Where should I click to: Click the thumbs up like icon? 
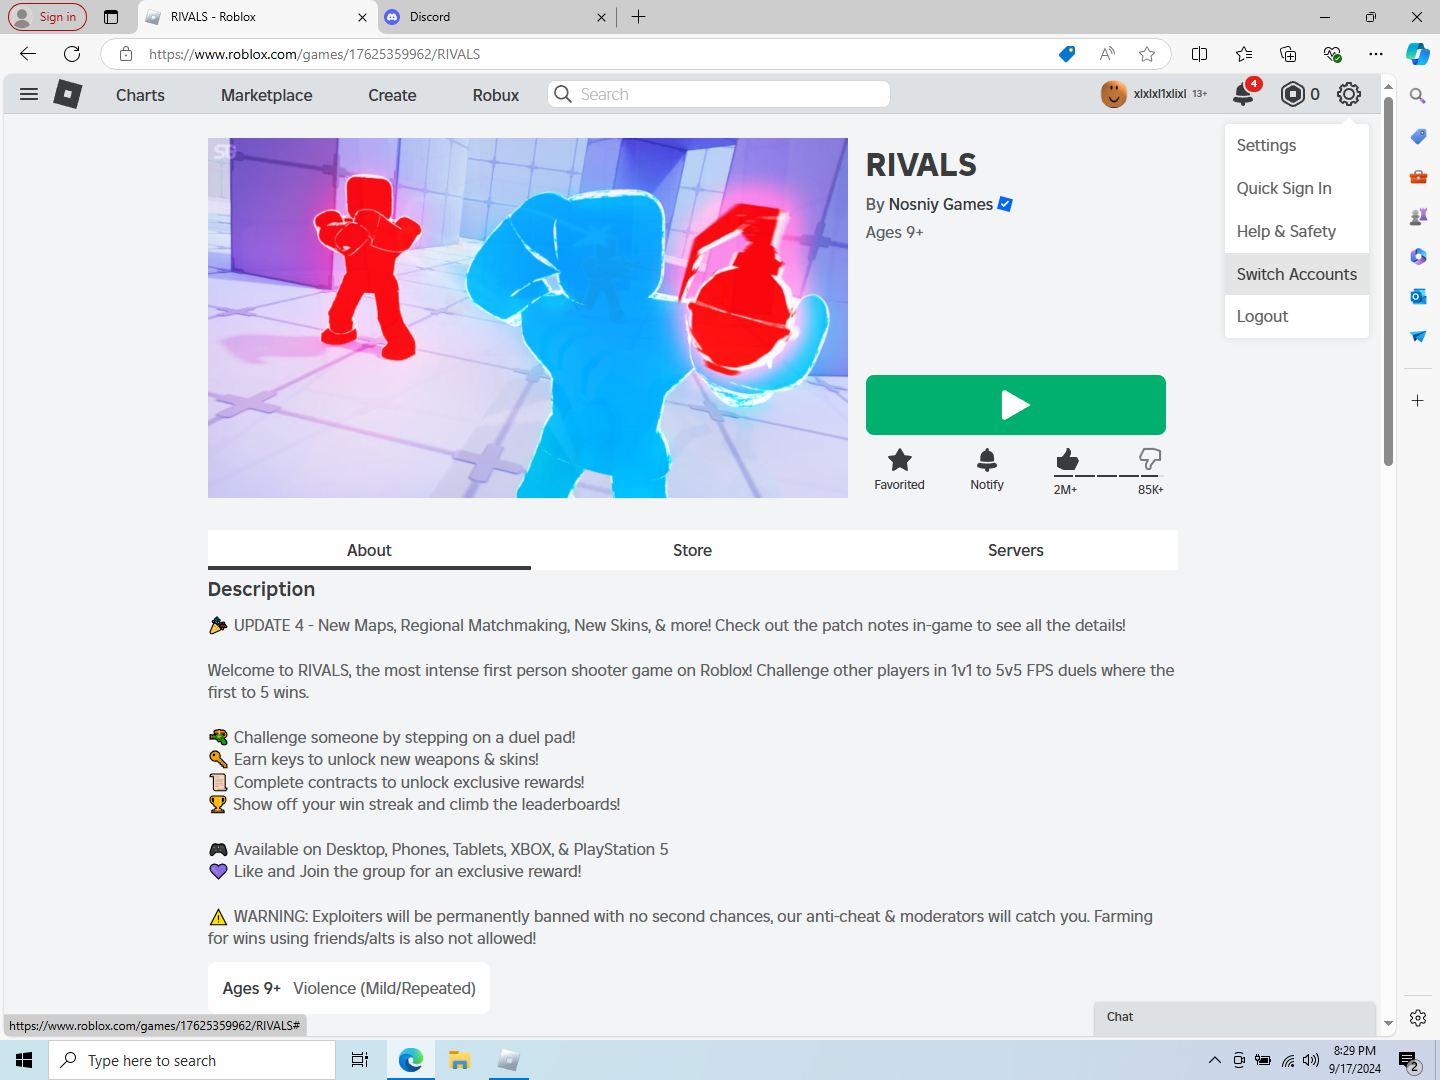1067,459
